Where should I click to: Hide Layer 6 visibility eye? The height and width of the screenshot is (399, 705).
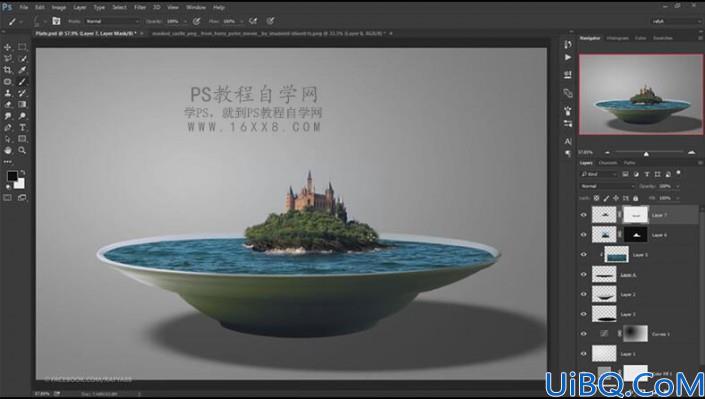(584, 235)
